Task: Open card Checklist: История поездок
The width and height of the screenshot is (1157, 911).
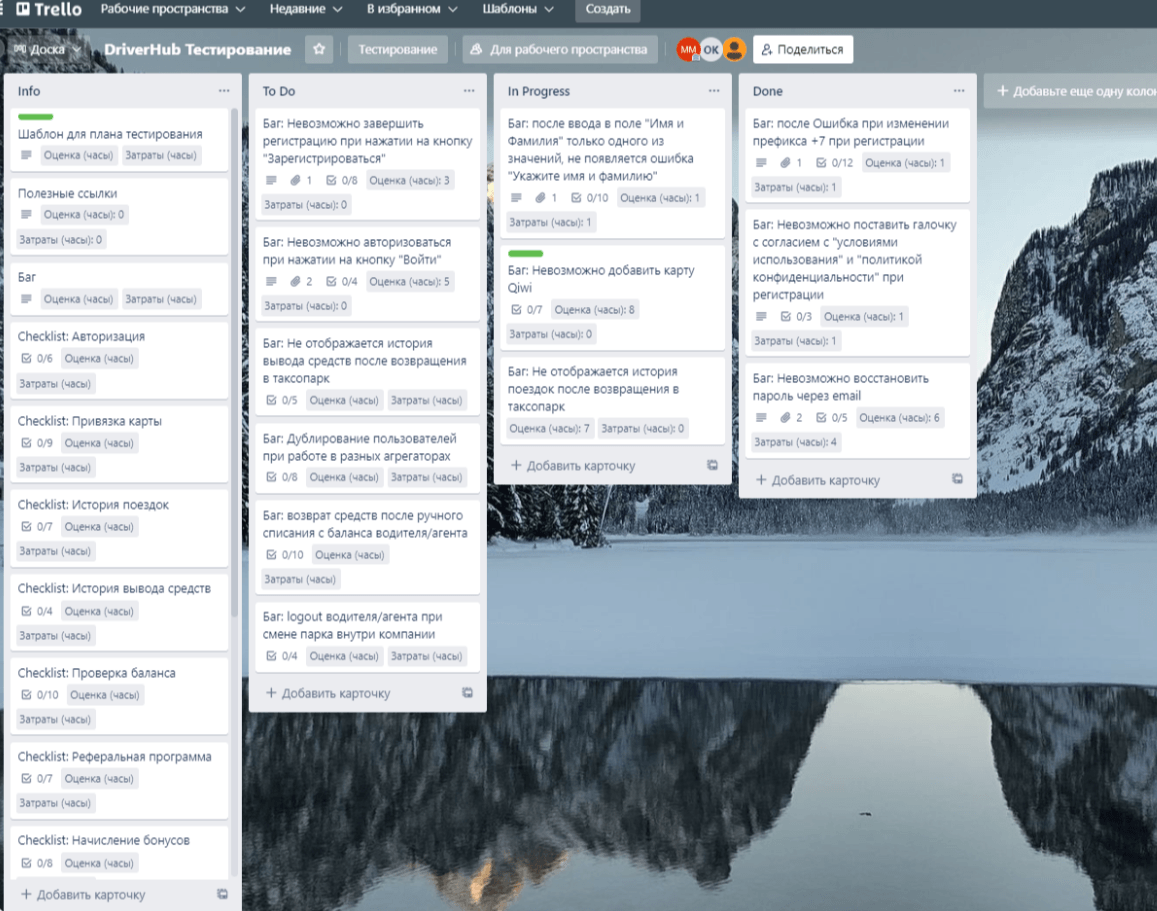Action: click(120, 528)
